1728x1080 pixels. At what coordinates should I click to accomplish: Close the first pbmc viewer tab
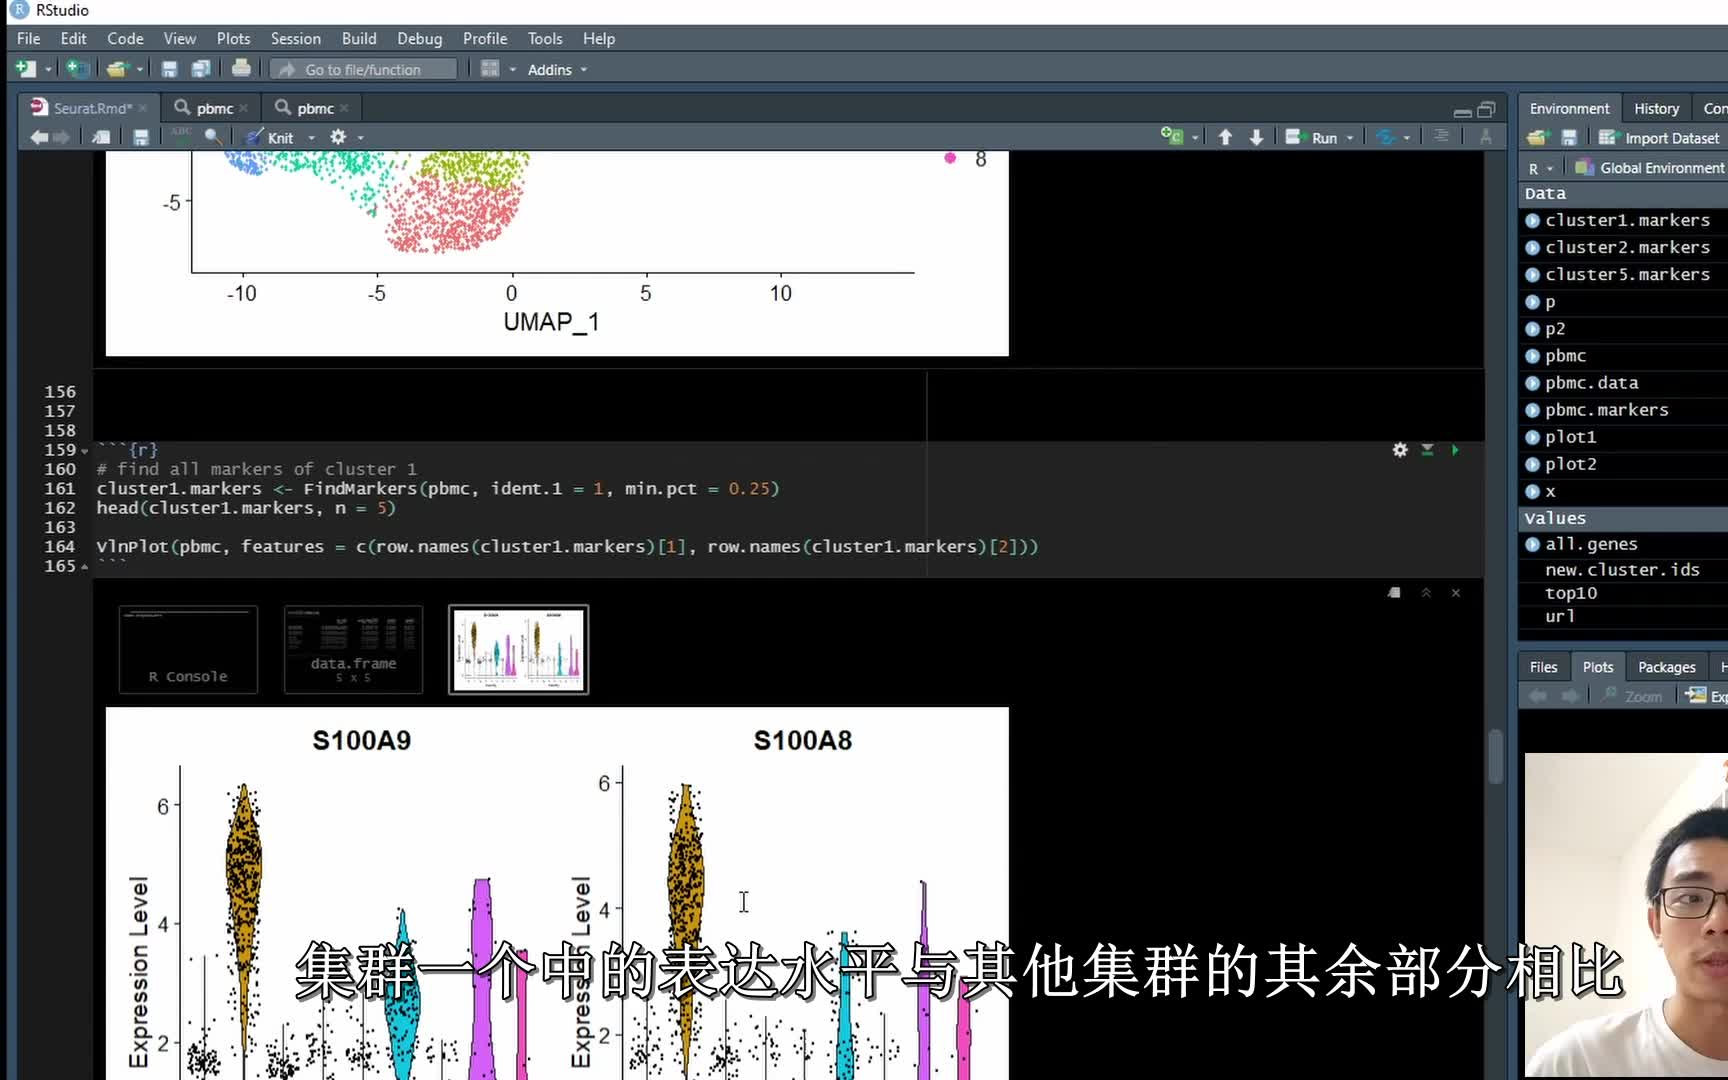click(243, 108)
